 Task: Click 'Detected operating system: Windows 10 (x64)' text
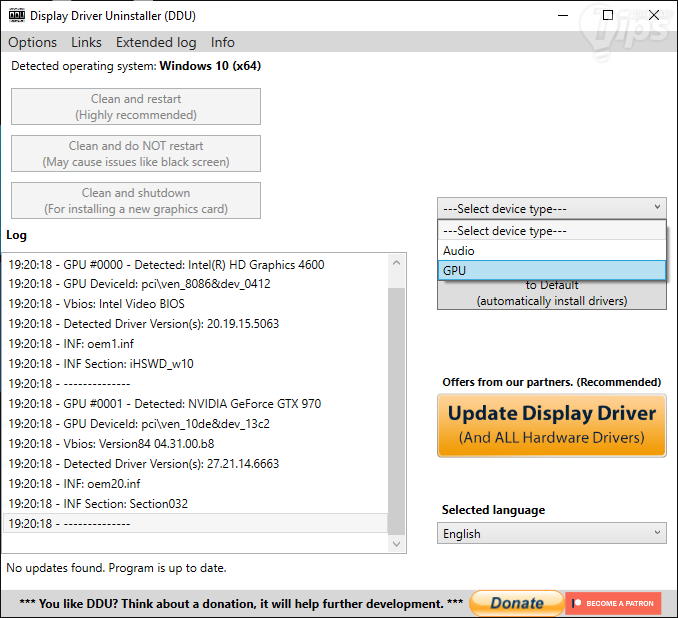136,66
